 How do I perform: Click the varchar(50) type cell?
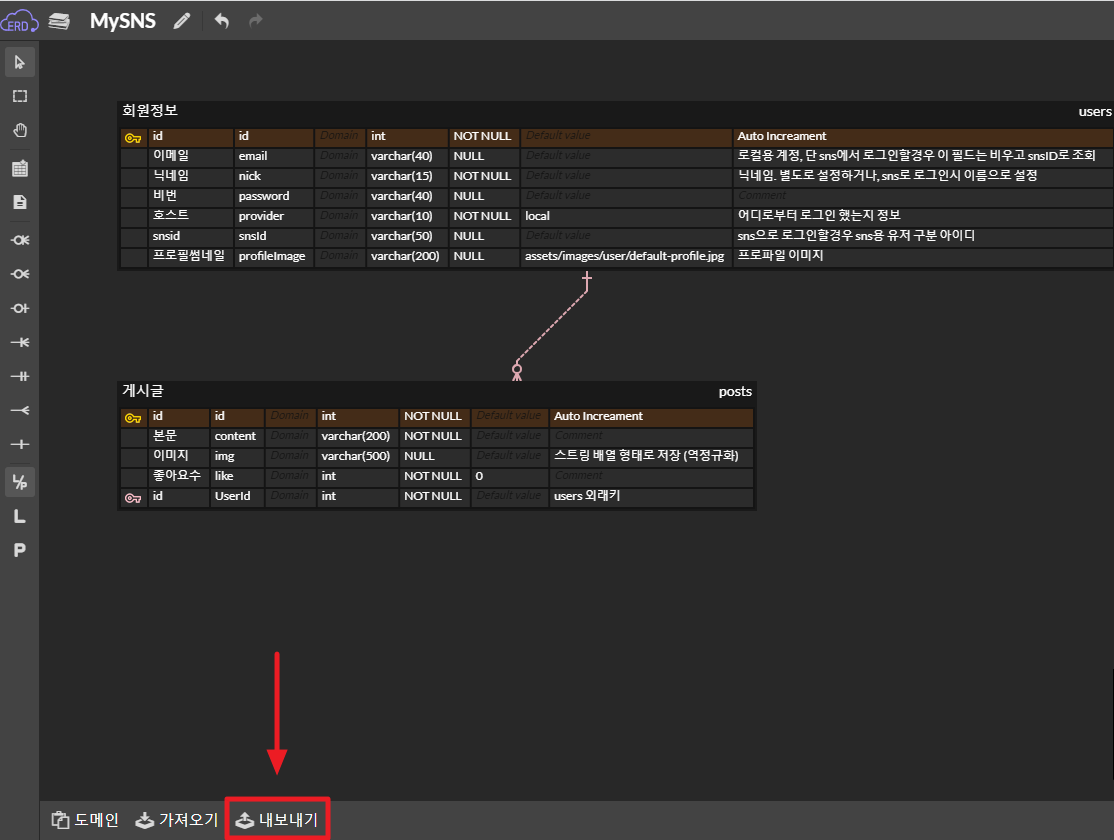coord(406,236)
